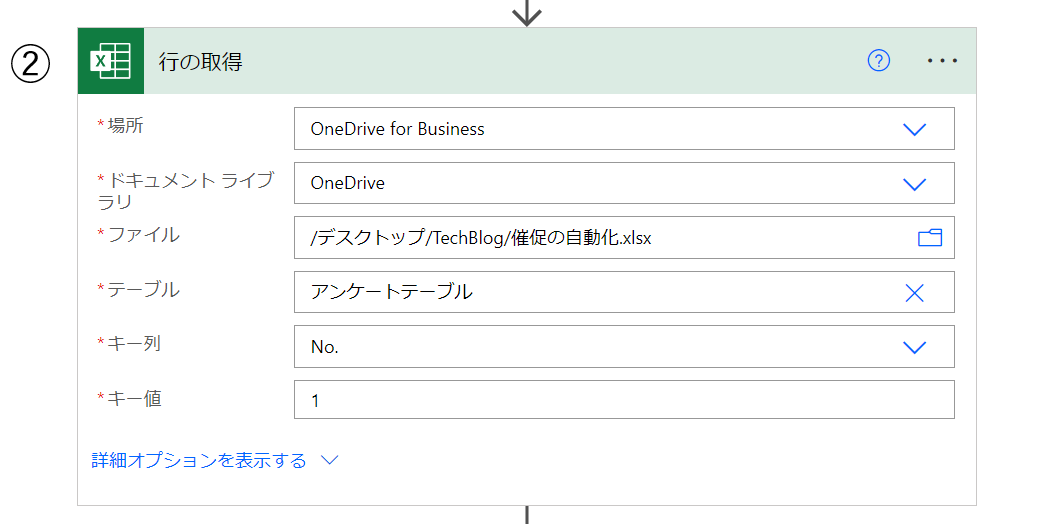Click the 行の取得 action title

click(x=201, y=62)
